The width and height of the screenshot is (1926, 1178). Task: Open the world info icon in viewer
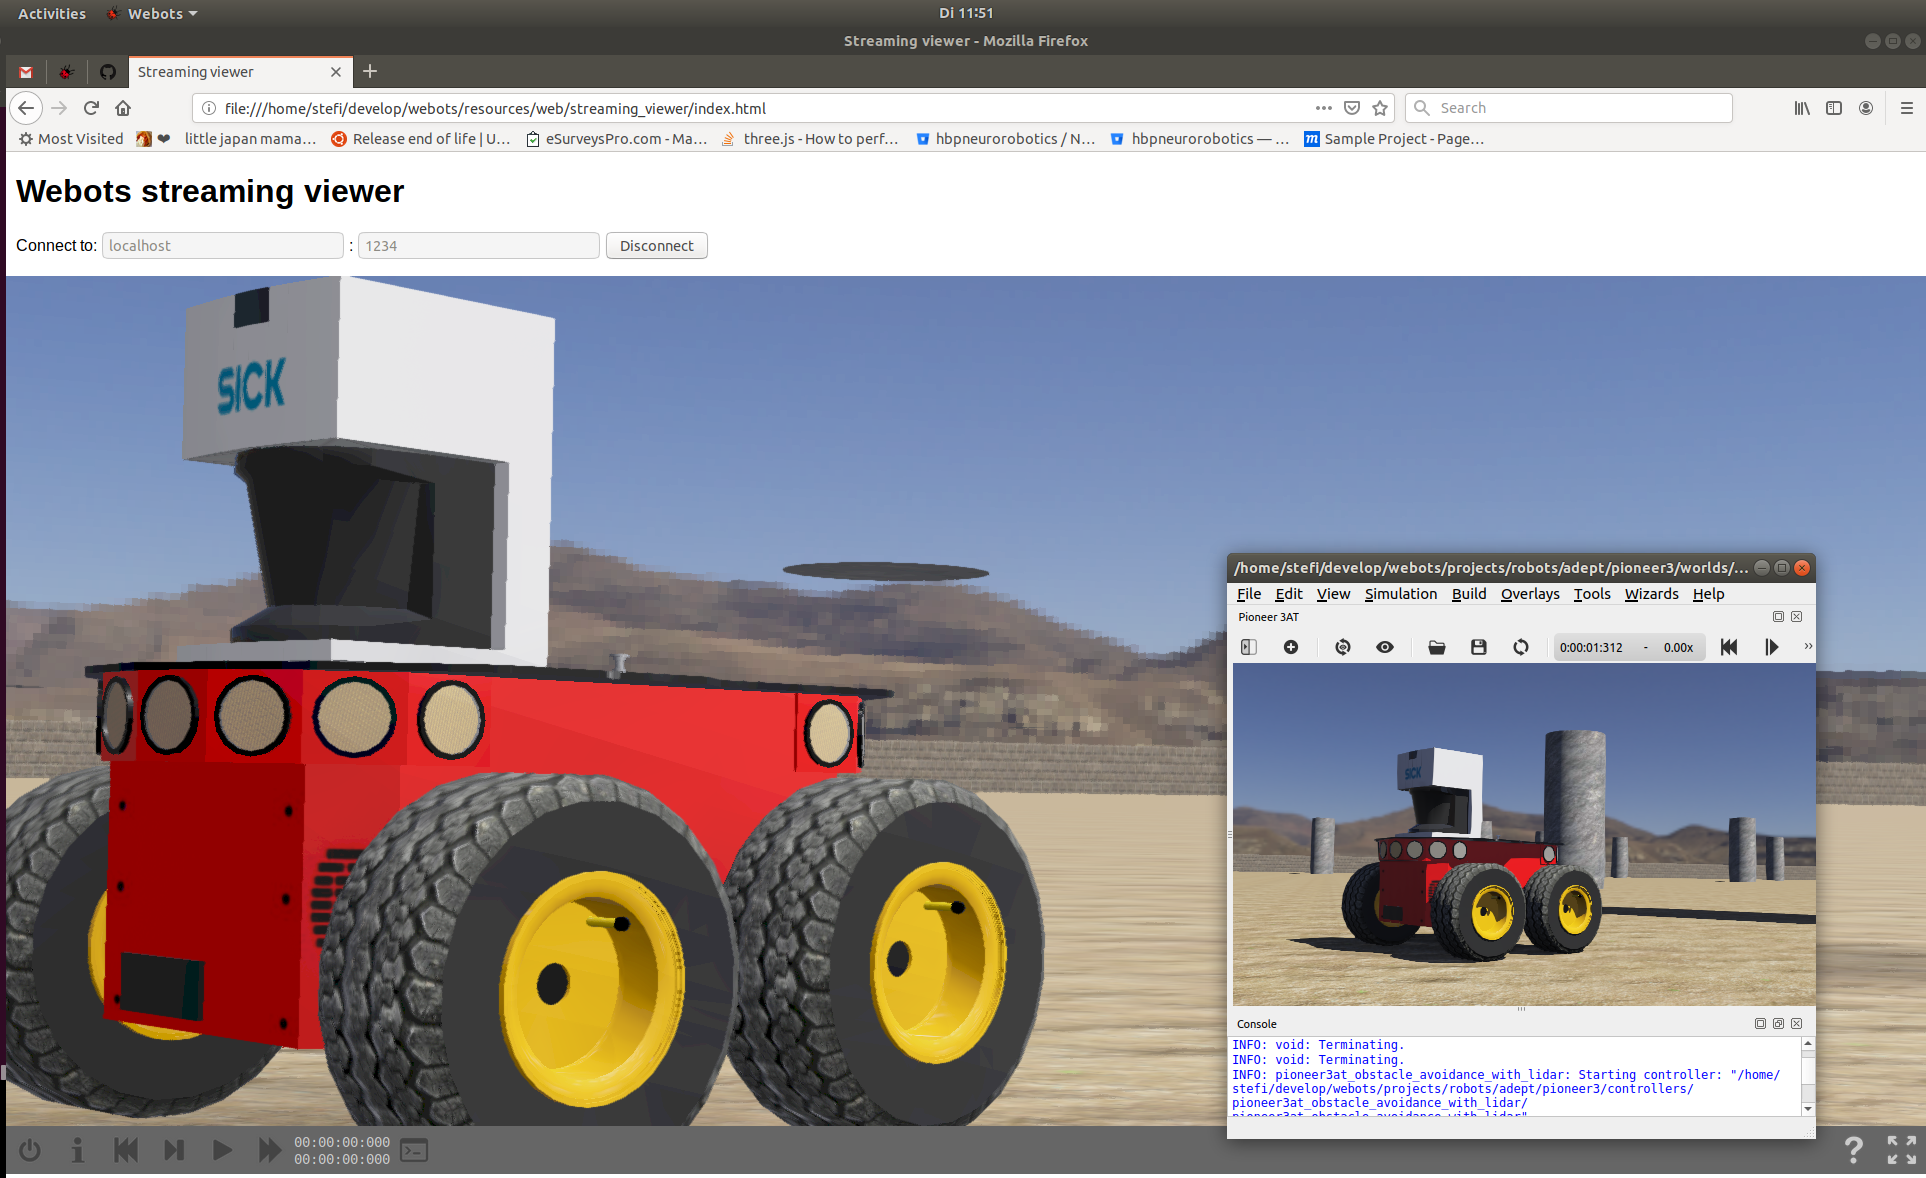[x=78, y=1150]
